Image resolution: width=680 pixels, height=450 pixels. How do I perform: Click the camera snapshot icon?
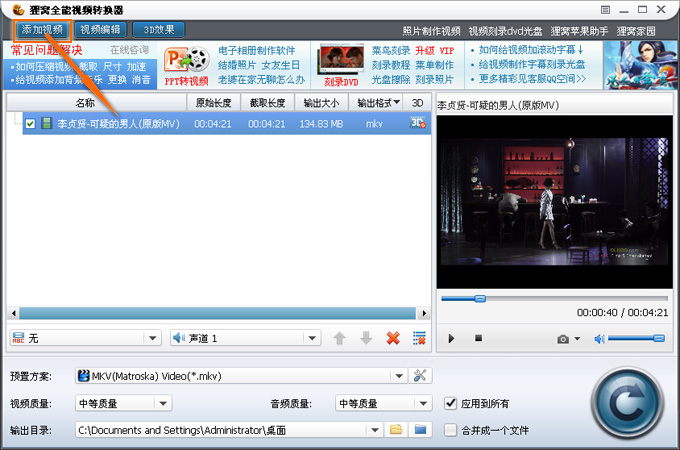pos(563,339)
